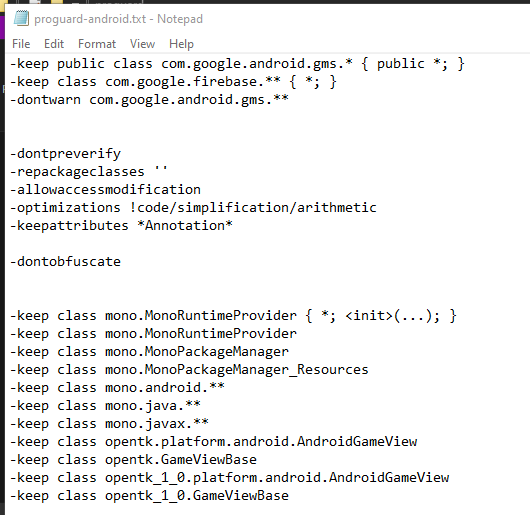
Task: Click the proguard-android.txt title bar text
Action: [x=118, y=19]
